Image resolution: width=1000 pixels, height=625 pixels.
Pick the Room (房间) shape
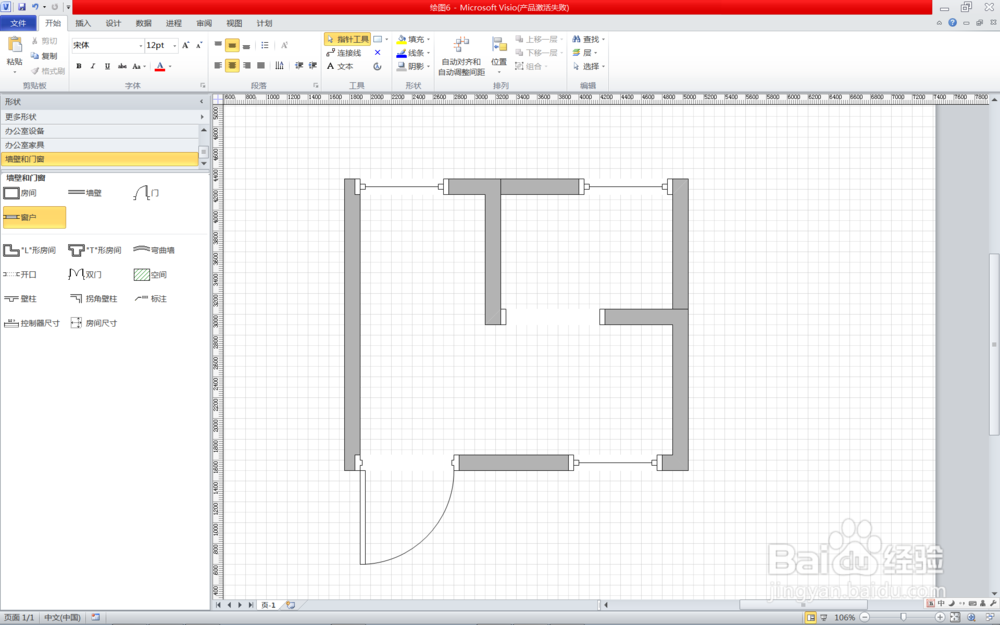click(20, 193)
